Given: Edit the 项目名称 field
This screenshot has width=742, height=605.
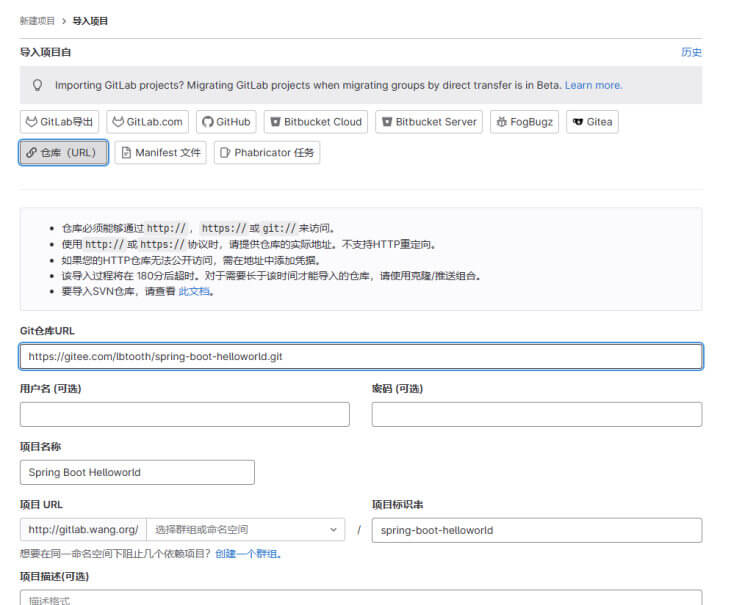Looking at the screenshot, I should (137, 472).
